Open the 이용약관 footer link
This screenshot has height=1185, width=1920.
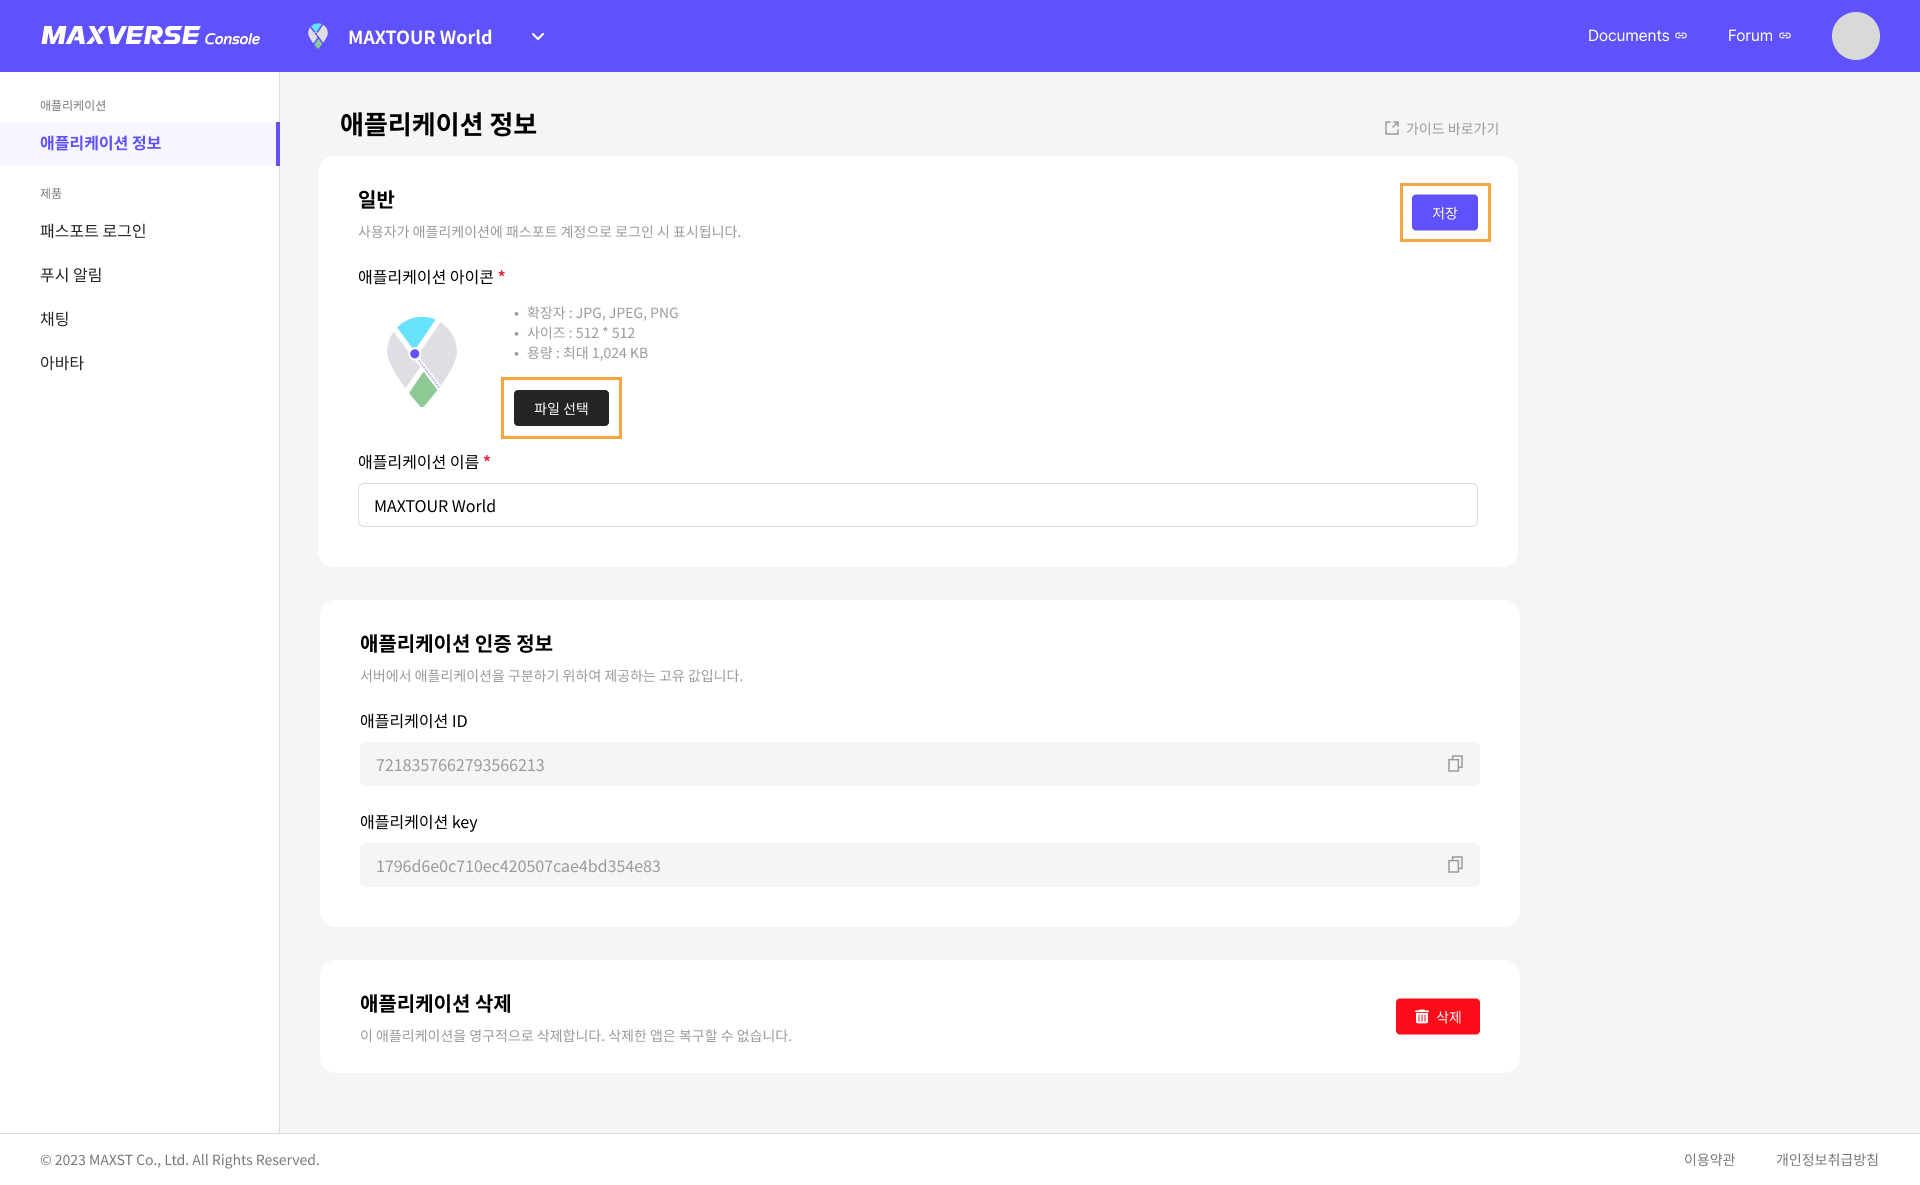(1709, 1160)
